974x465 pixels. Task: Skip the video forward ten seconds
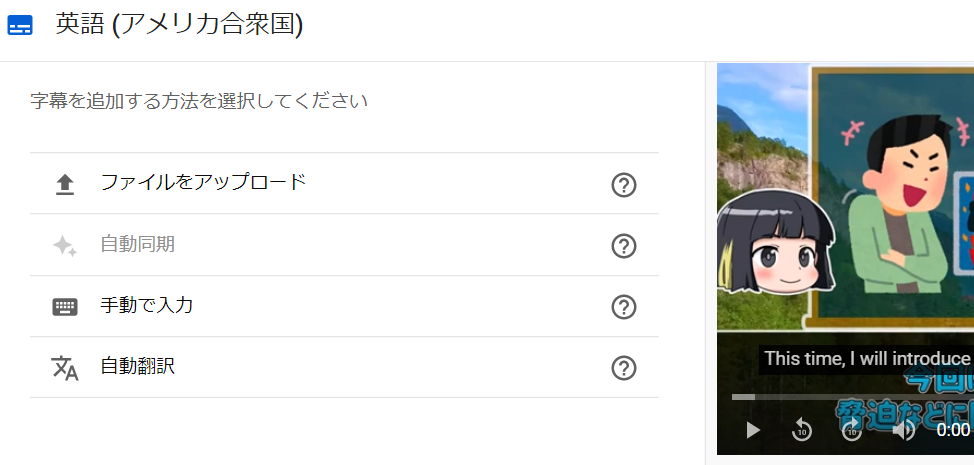[852, 429]
